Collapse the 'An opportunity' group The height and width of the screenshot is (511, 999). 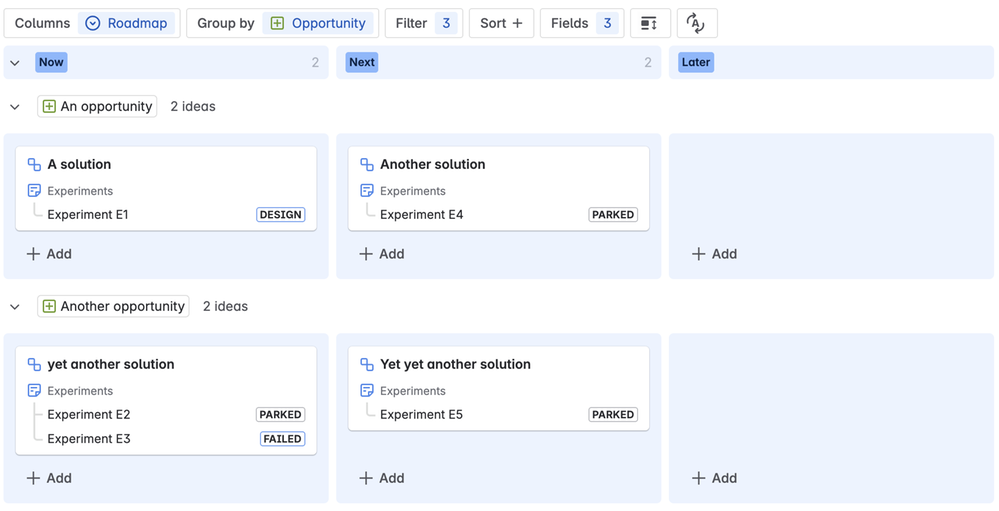click(15, 106)
